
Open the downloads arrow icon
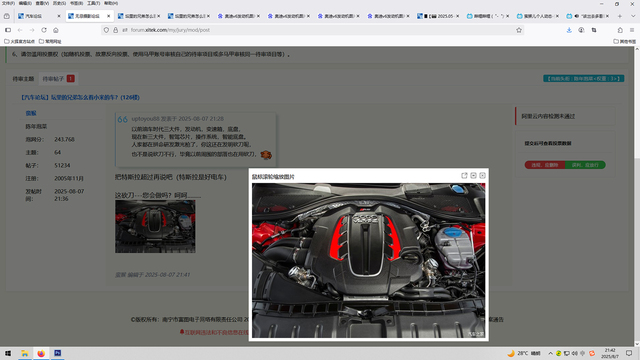click(569, 30)
